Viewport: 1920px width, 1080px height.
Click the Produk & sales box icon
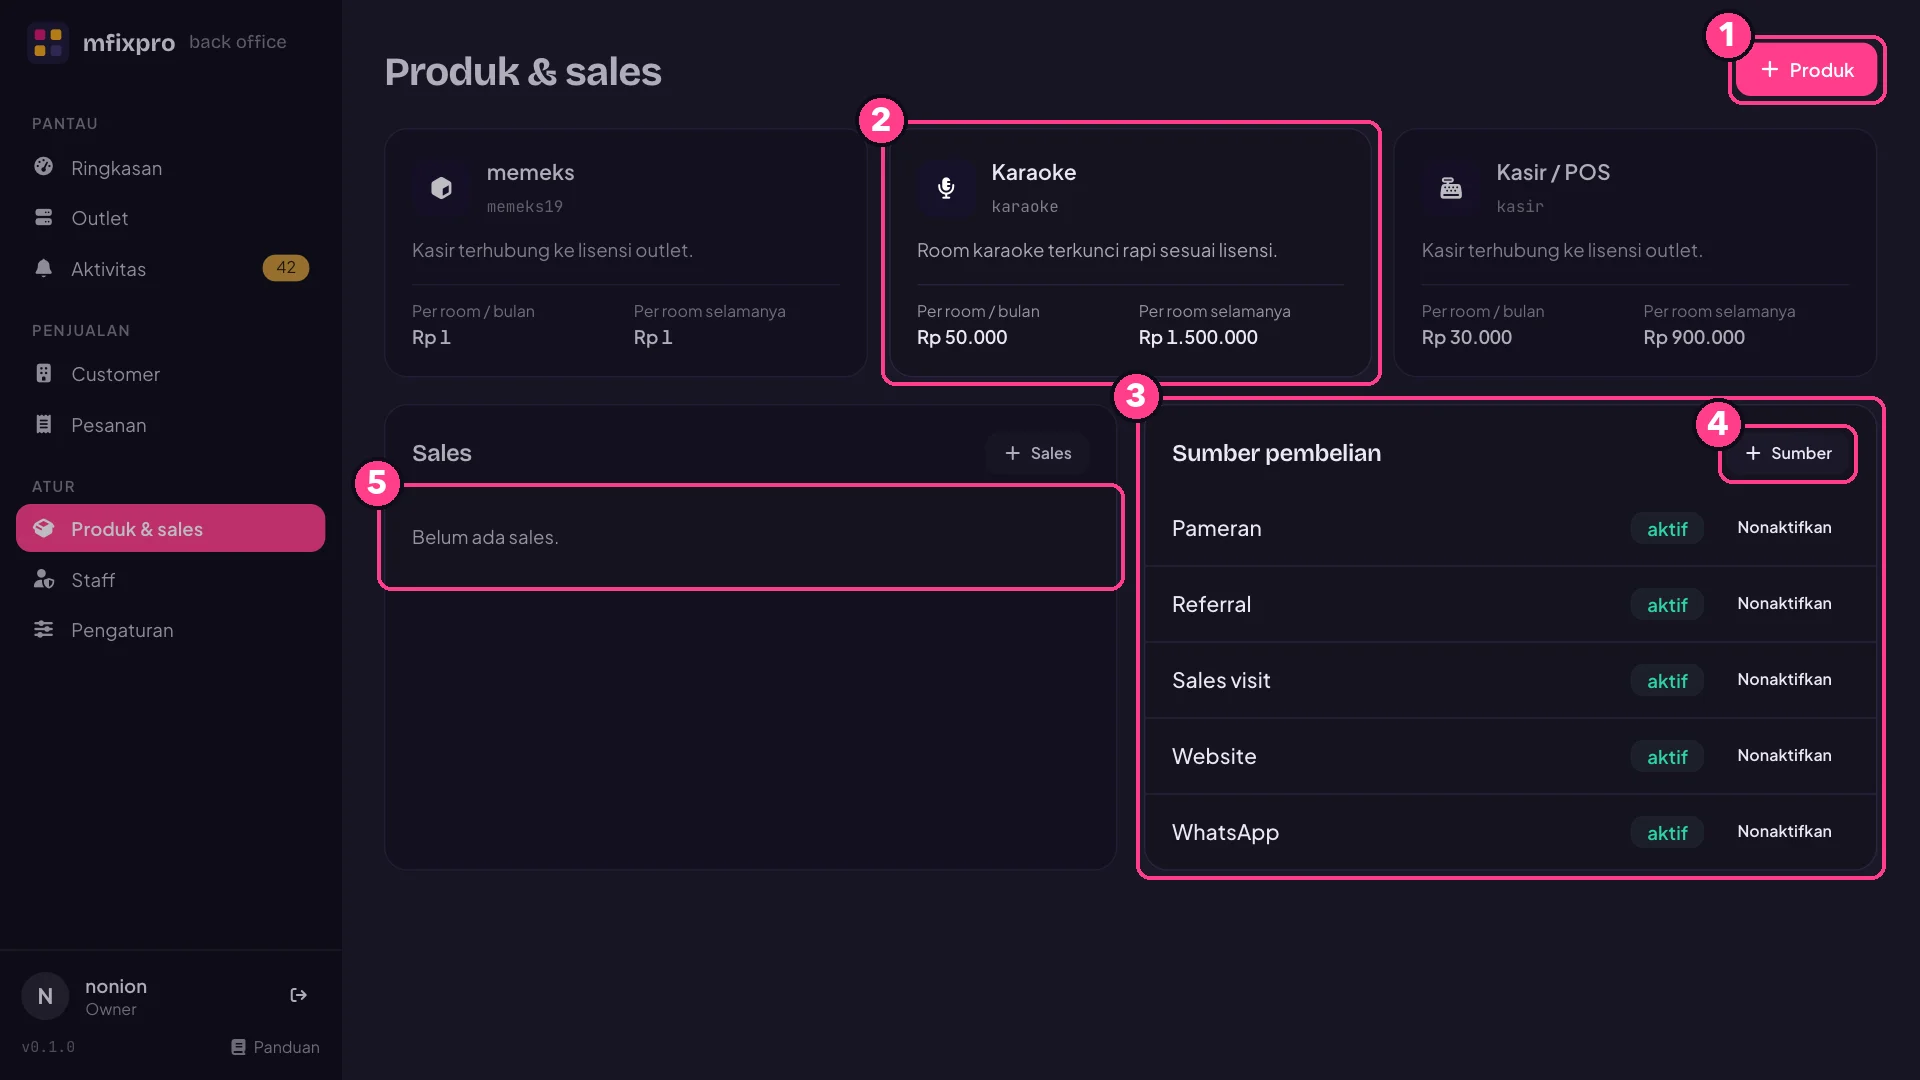tap(43, 528)
